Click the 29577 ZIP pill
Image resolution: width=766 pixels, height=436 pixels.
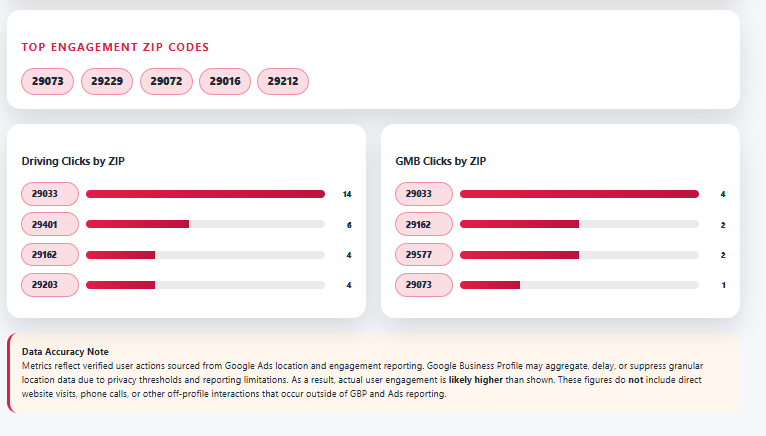pyautogui.click(x=425, y=255)
